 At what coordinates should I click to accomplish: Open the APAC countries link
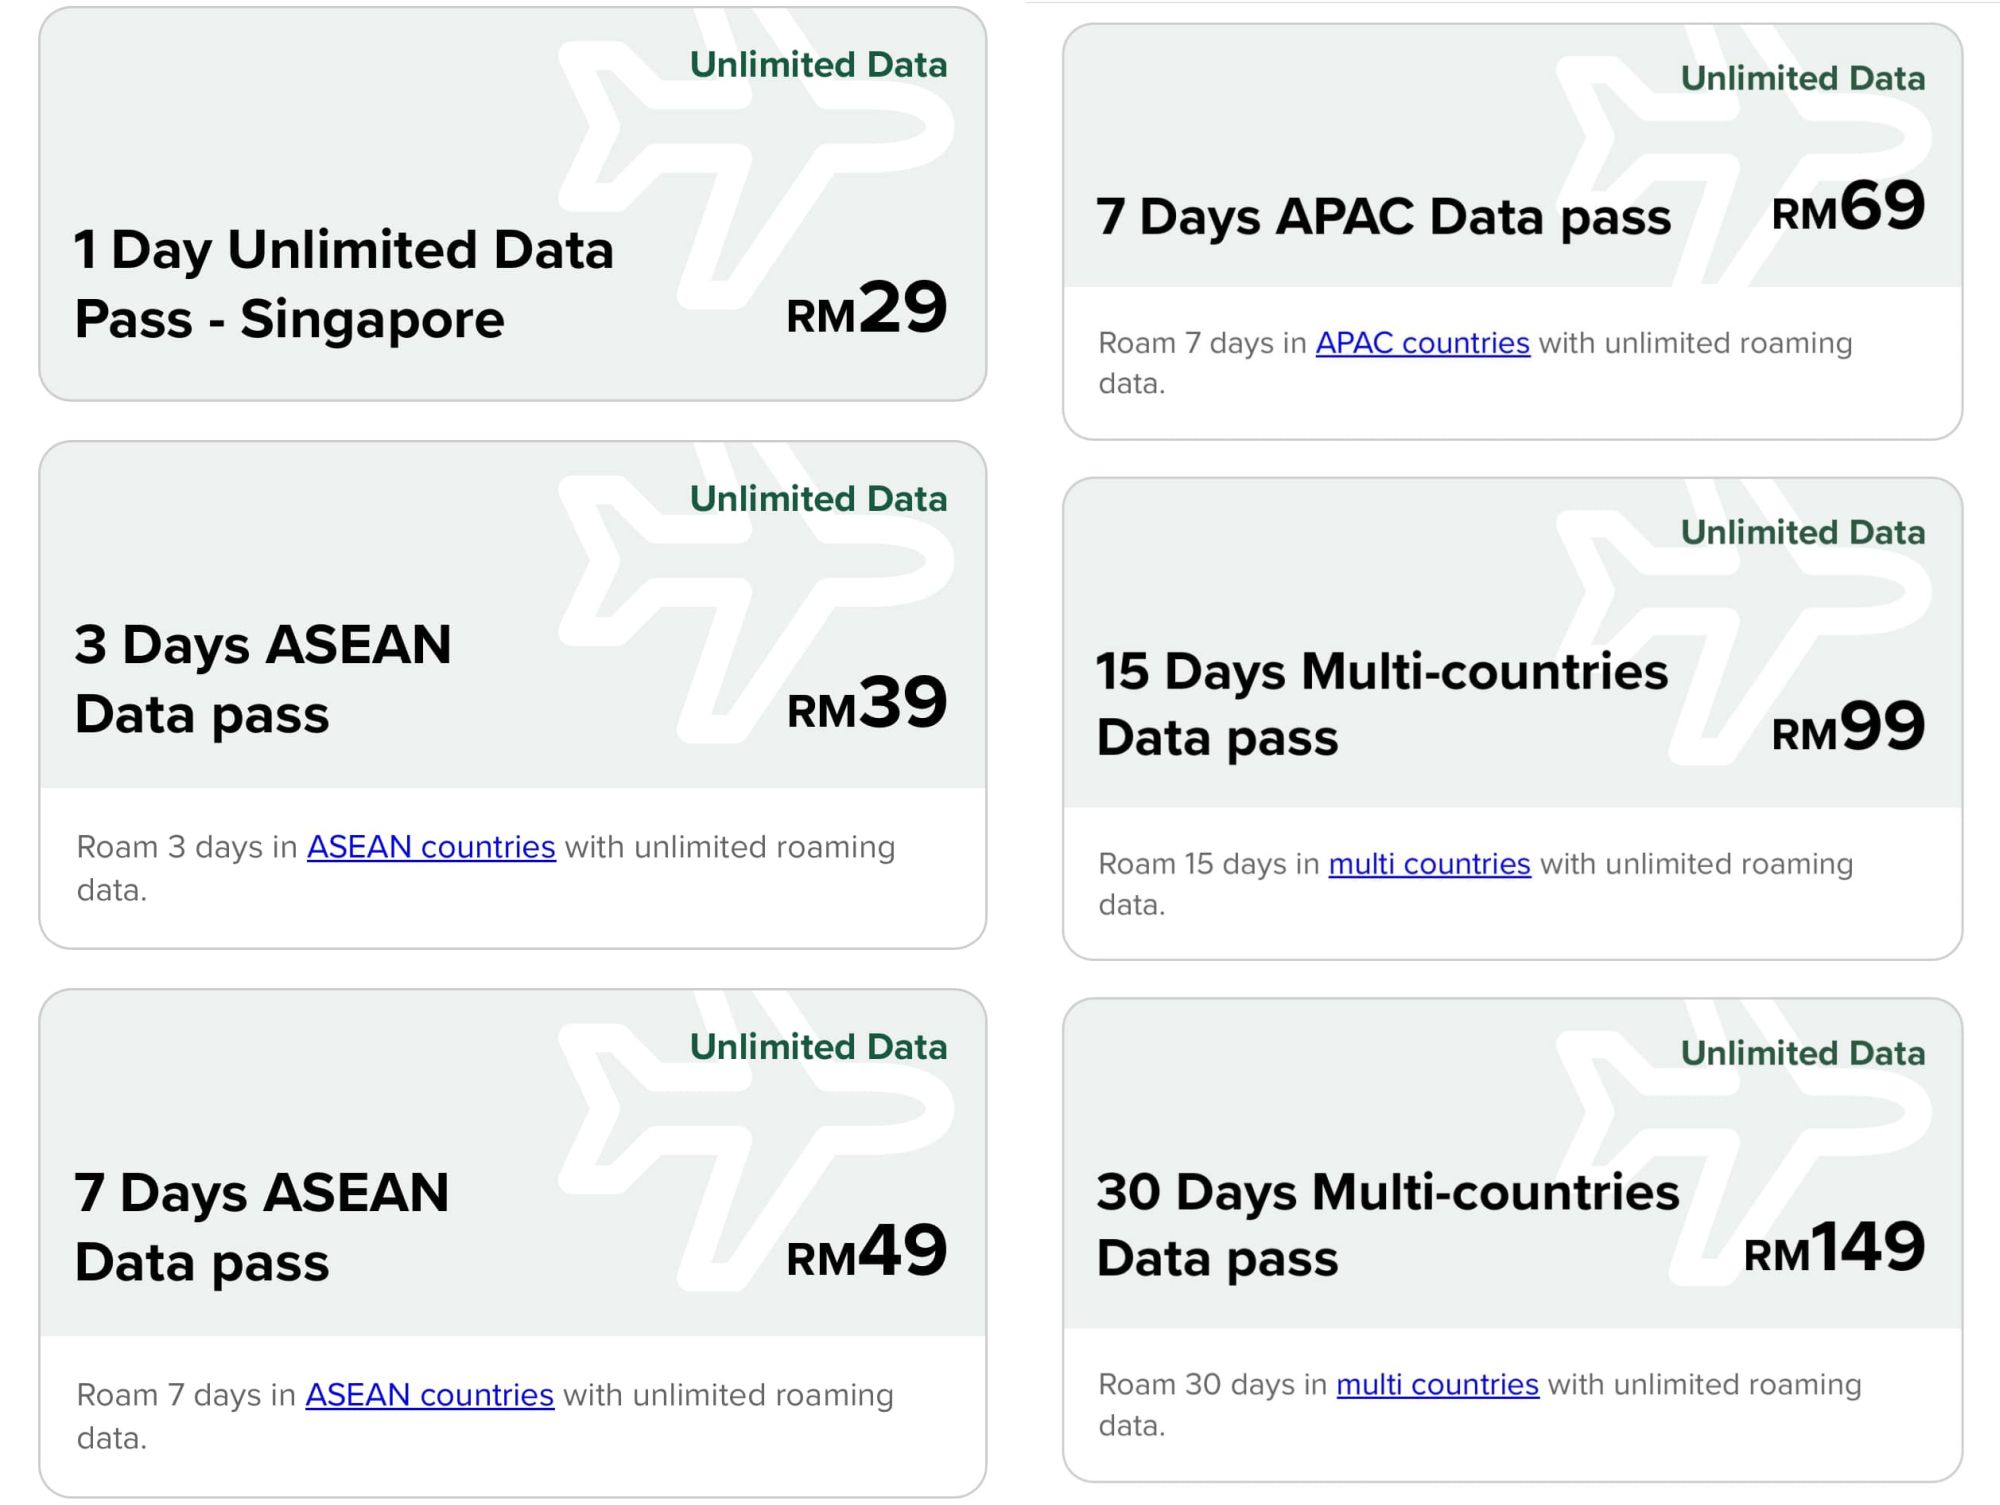pyautogui.click(x=1423, y=342)
